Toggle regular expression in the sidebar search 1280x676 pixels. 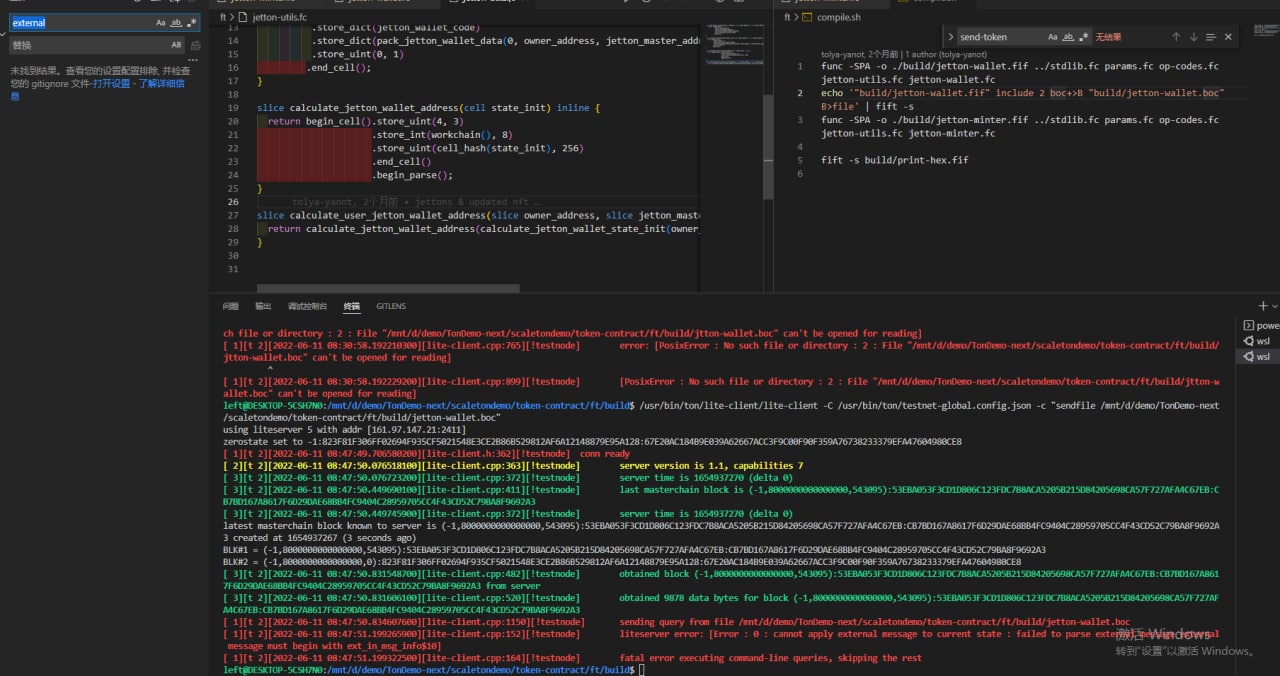pos(192,22)
